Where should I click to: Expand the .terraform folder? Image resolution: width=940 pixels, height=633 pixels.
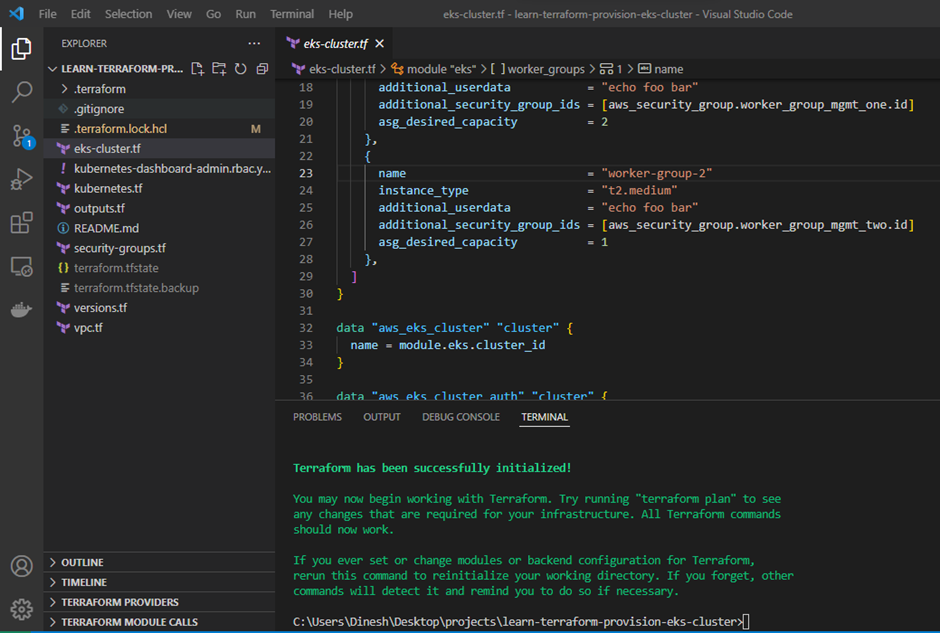click(x=99, y=89)
